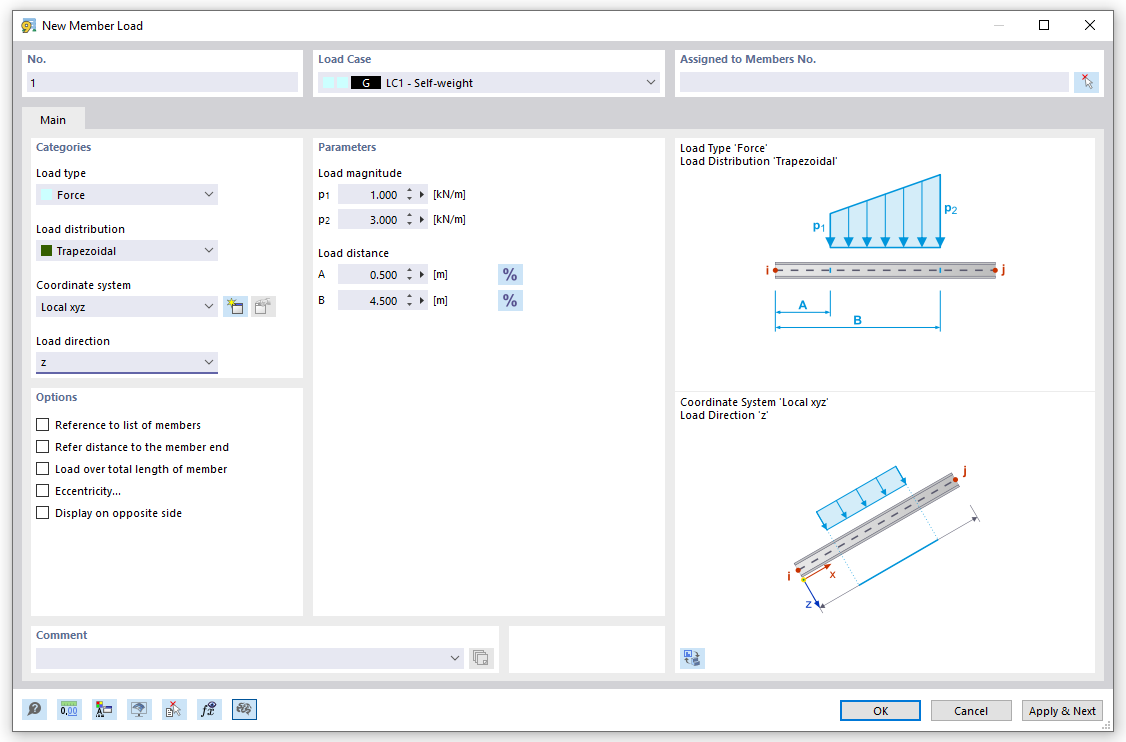This screenshot has width=1126, height=742.
Task: Check Refer distance to the member end
Action: (x=43, y=447)
